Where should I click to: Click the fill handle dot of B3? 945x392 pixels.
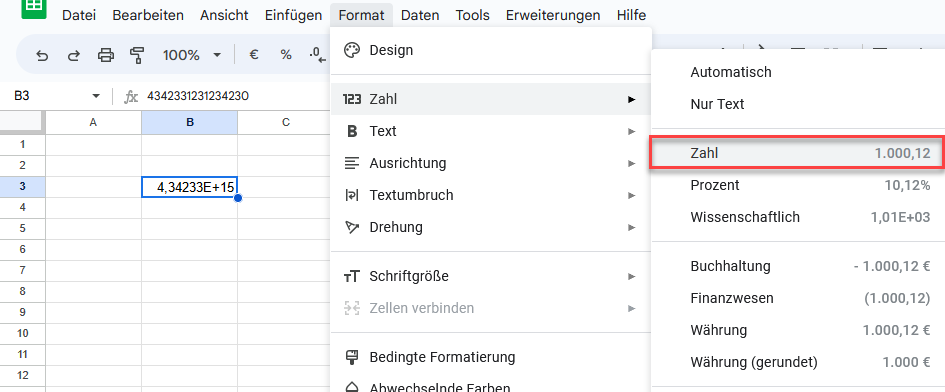click(238, 197)
